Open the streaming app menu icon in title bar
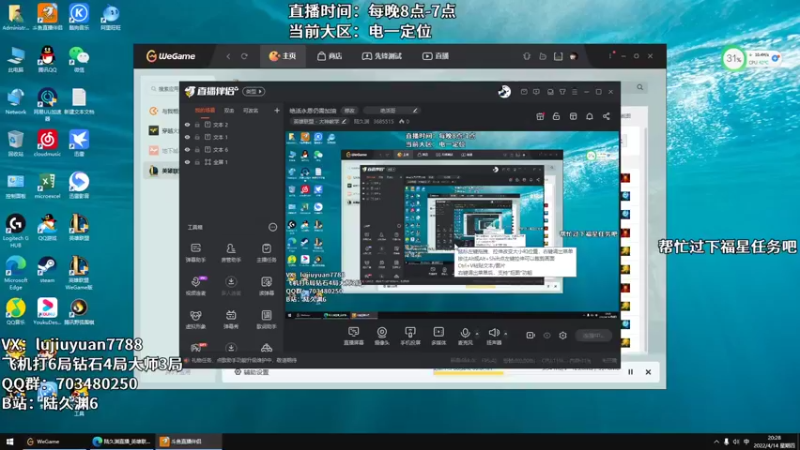 pos(574,92)
